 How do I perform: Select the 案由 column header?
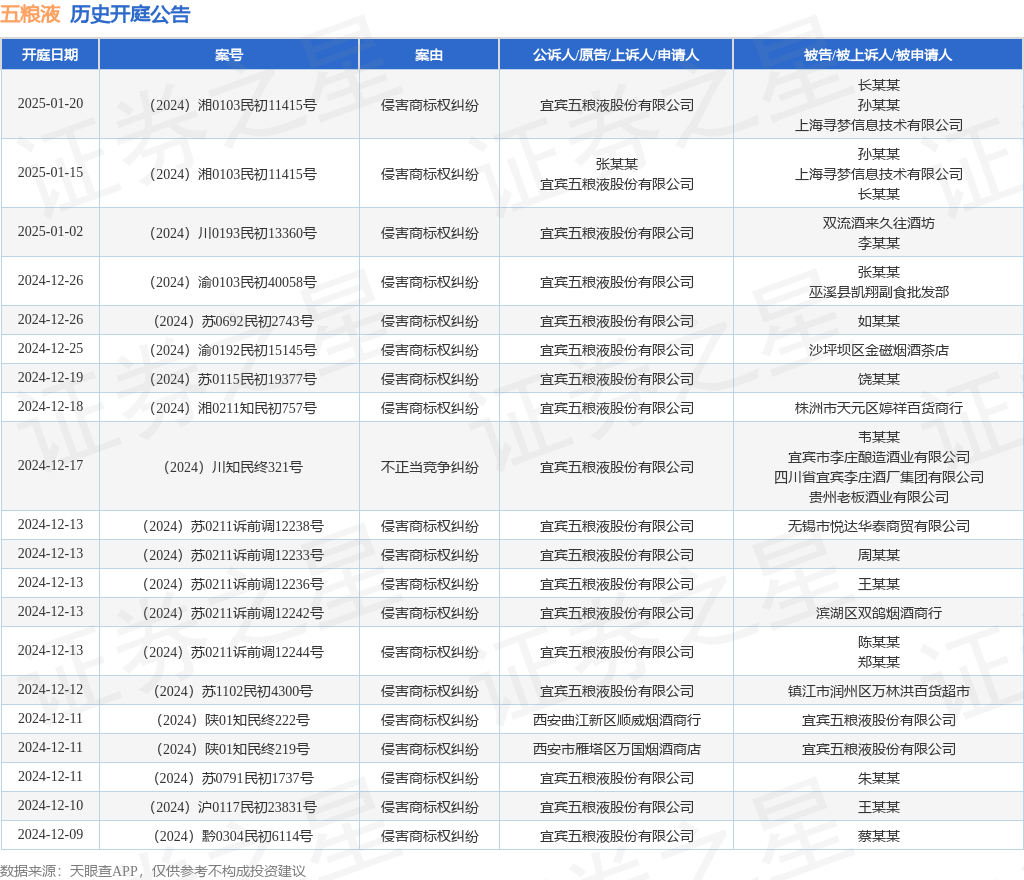coord(429,55)
